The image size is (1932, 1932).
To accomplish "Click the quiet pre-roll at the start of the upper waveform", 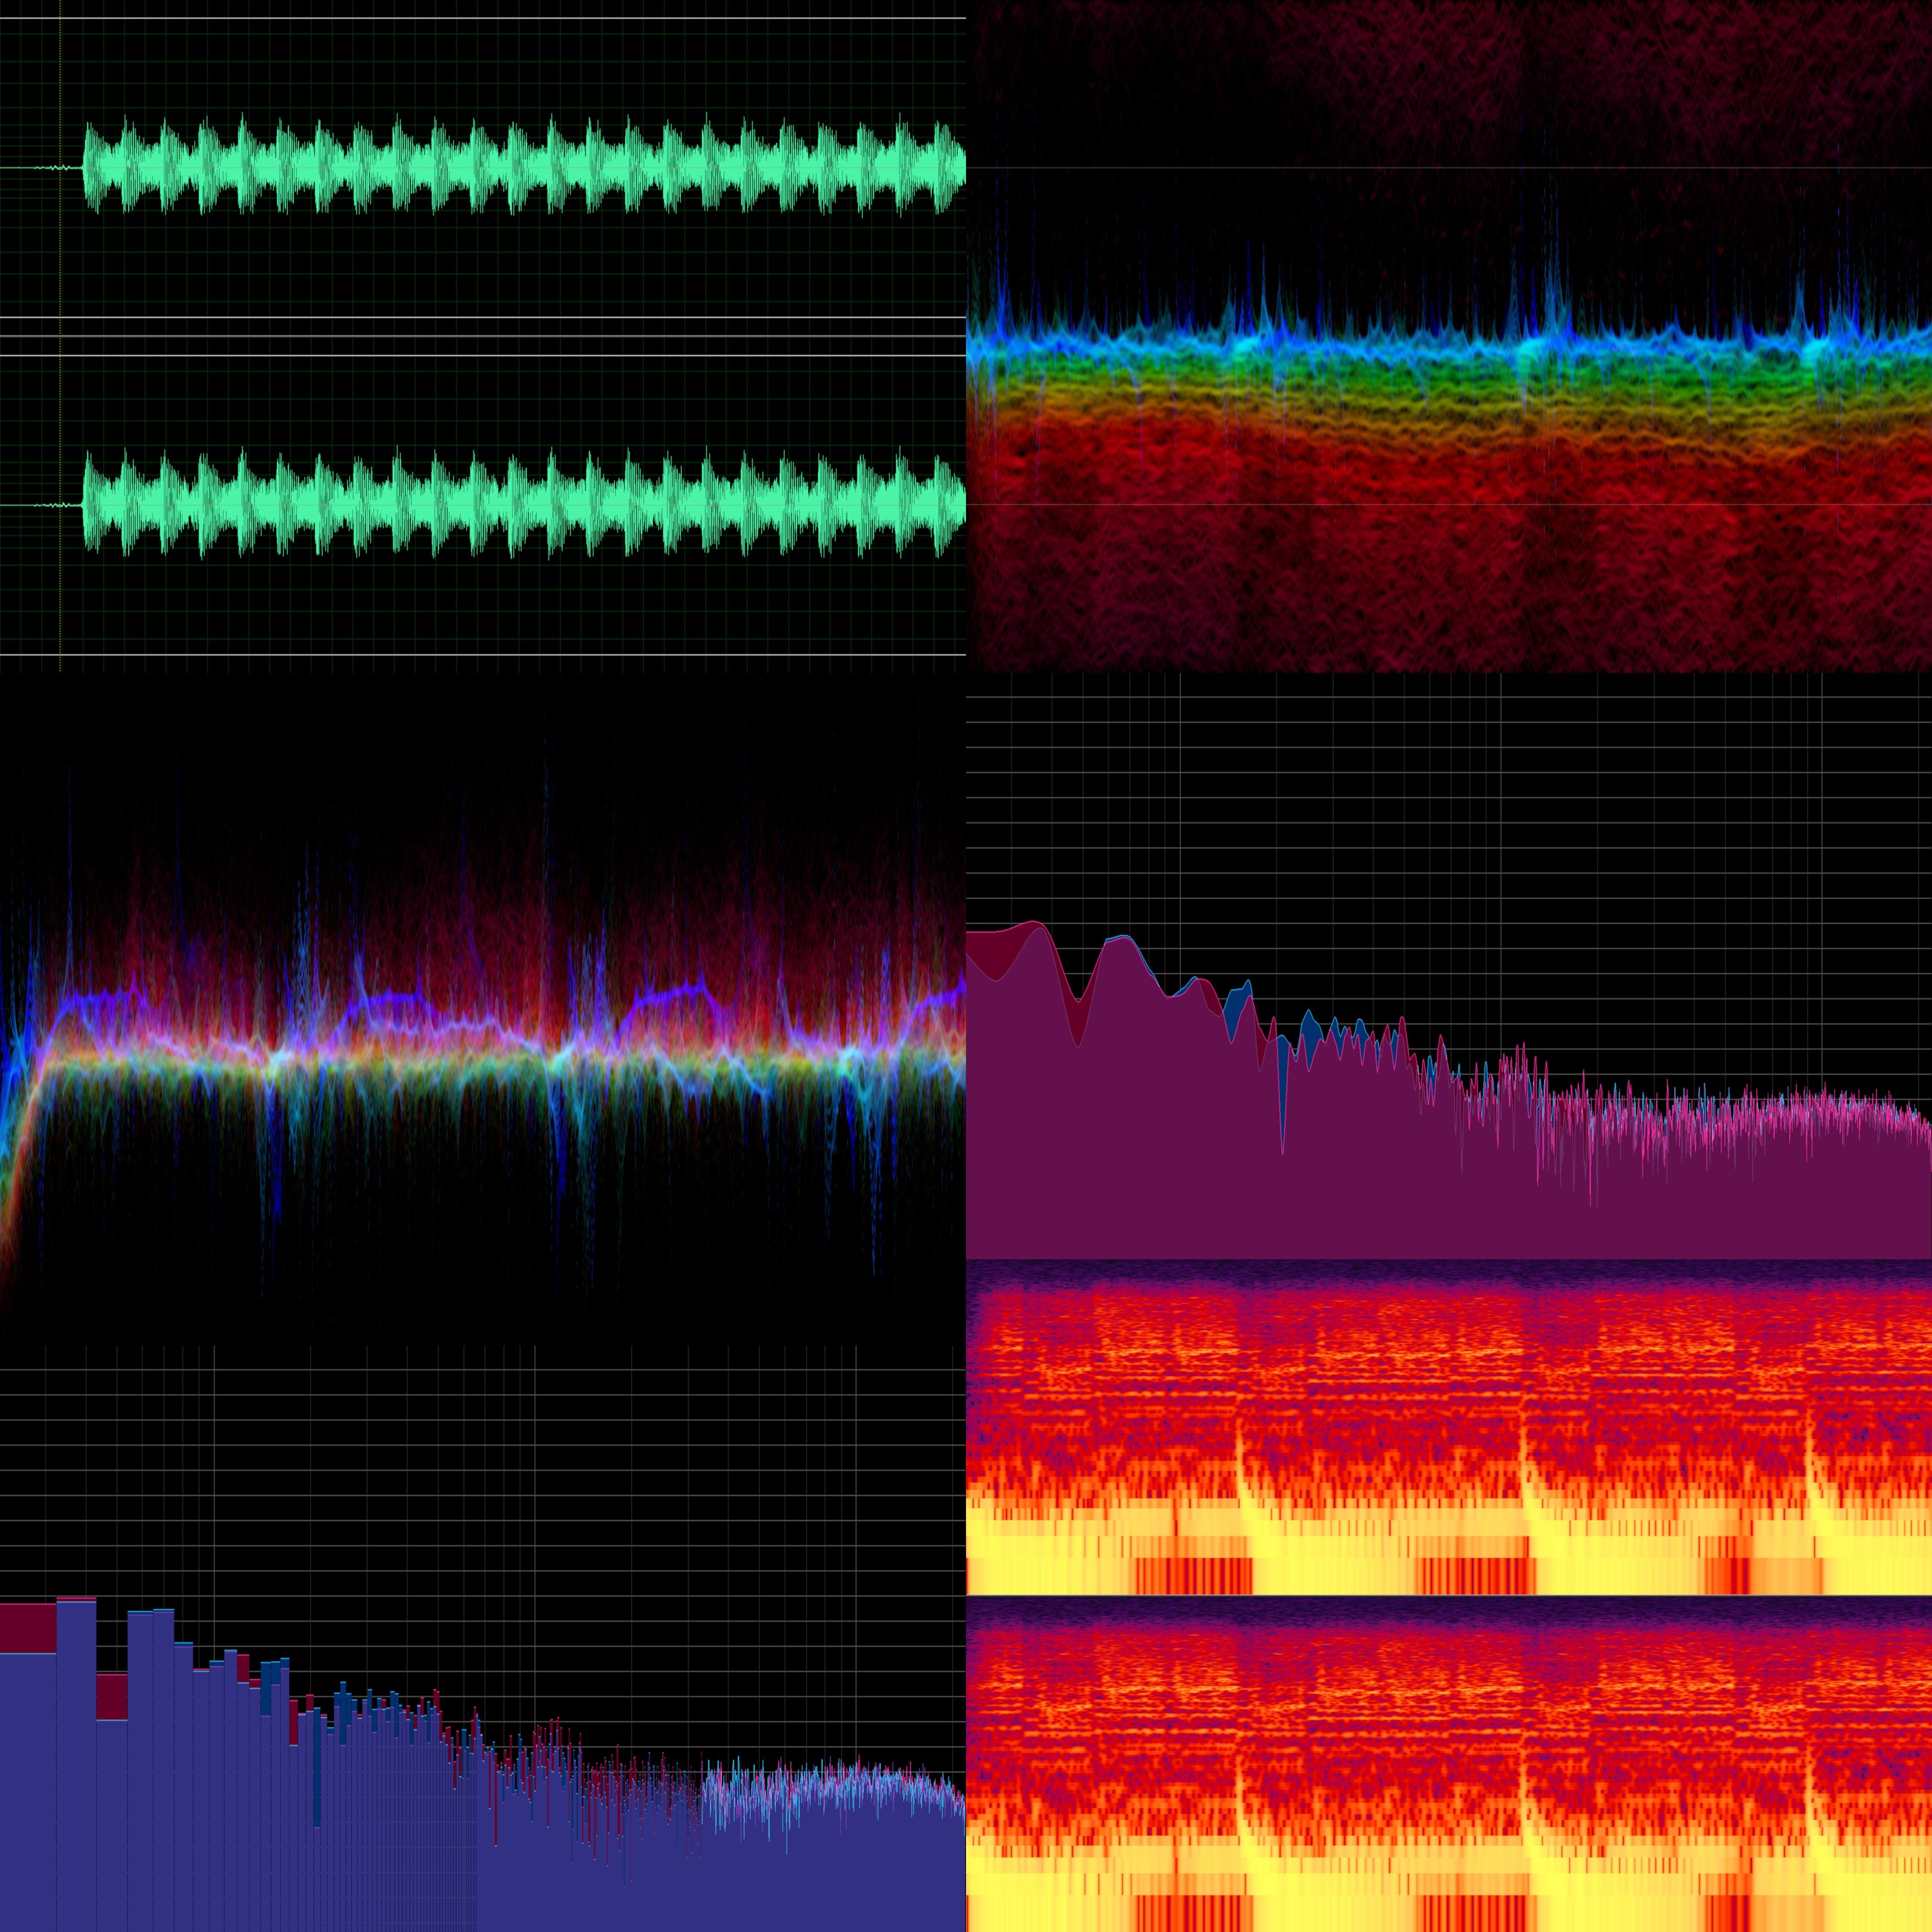I will [x=40, y=168].
